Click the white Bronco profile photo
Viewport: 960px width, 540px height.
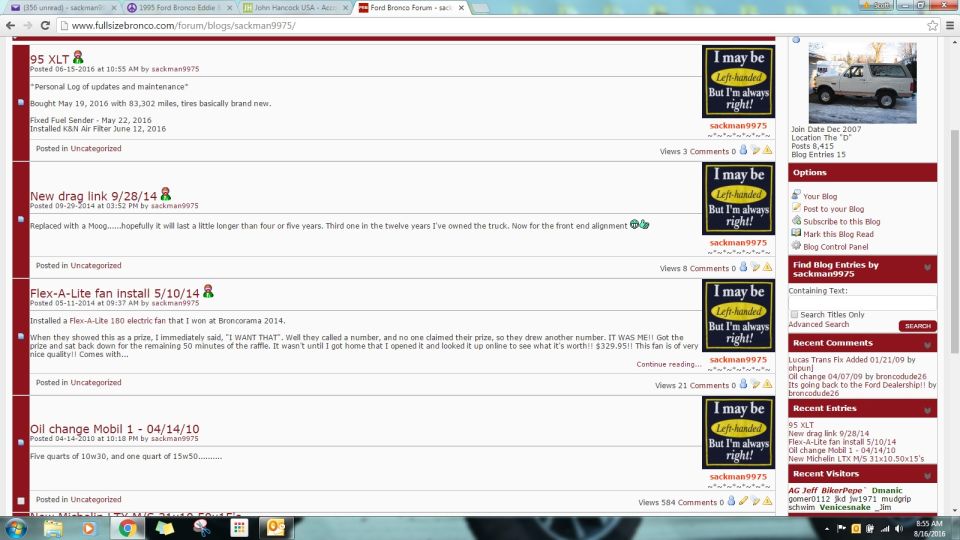(x=863, y=82)
